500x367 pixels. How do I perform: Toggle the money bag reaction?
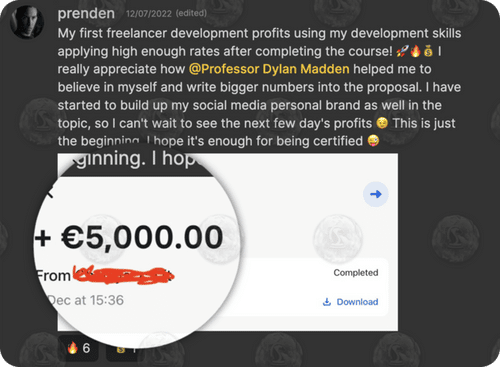pyautogui.click(x=124, y=350)
